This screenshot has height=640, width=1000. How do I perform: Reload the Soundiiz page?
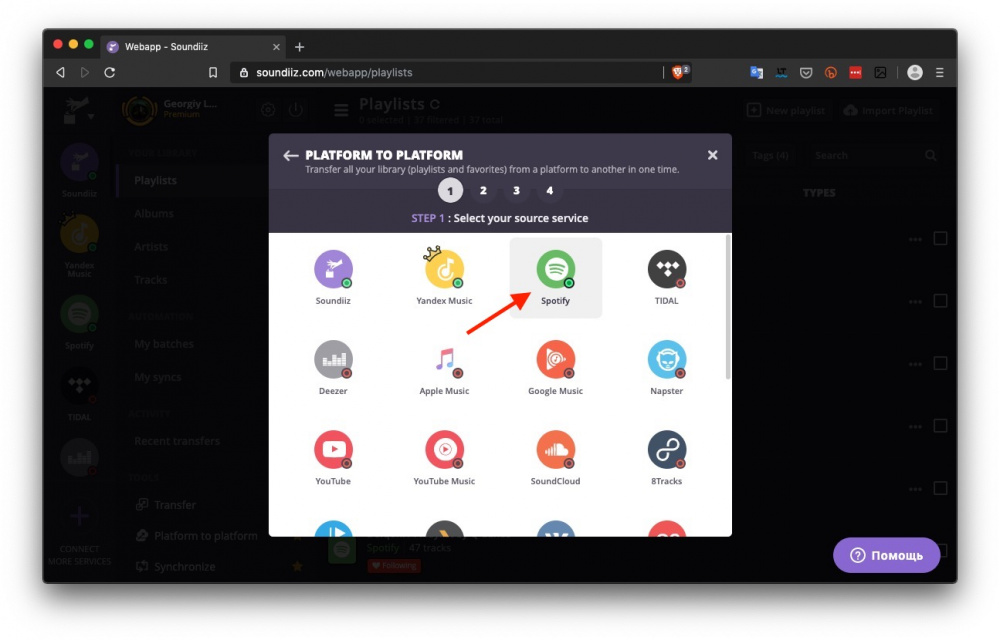tap(110, 73)
